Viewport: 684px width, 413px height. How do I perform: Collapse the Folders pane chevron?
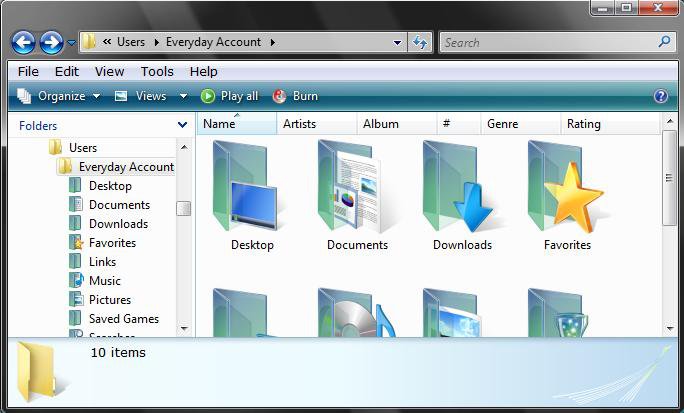(x=183, y=125)
